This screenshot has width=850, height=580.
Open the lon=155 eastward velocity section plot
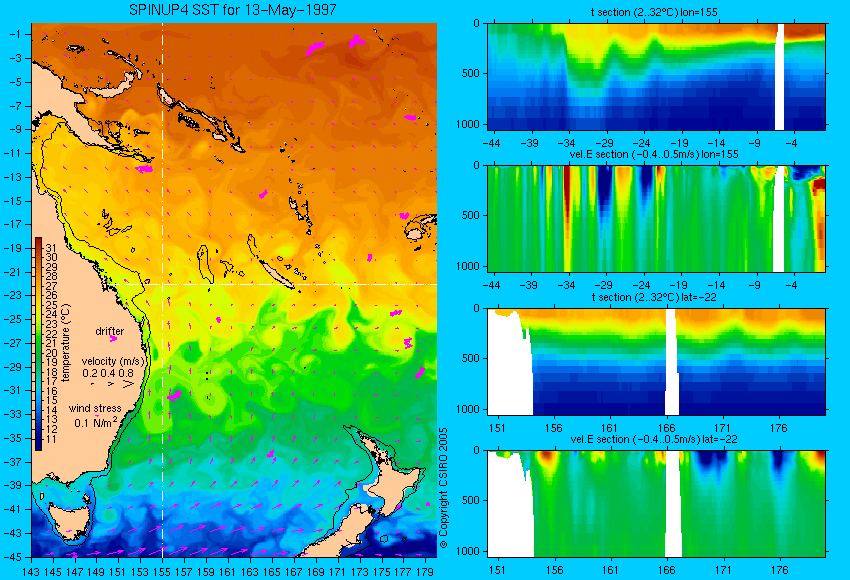tap(656, 218)
